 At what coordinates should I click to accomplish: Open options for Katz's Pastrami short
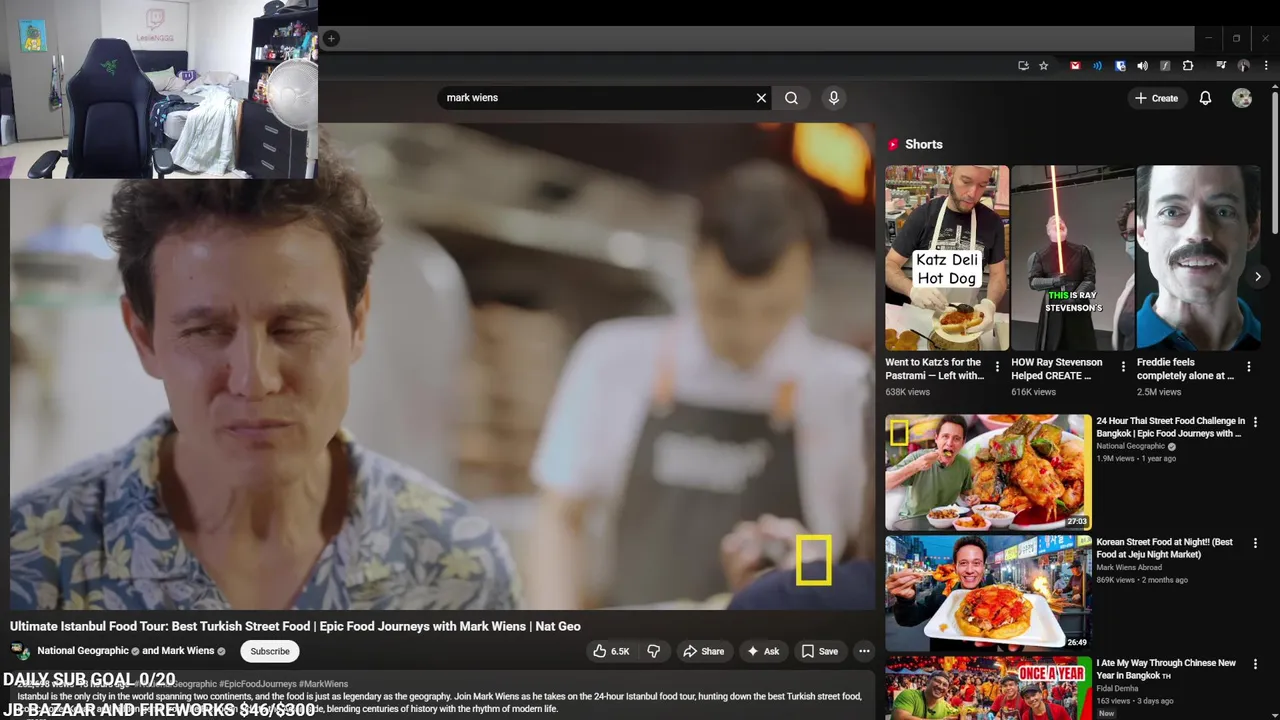coord(997,367)
